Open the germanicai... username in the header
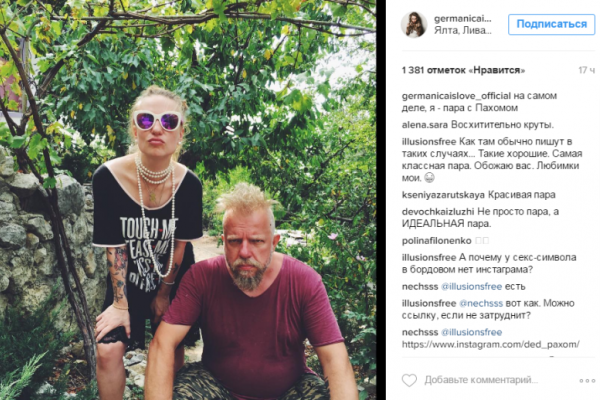The image size is (600, 400). (x=462, y=18)
